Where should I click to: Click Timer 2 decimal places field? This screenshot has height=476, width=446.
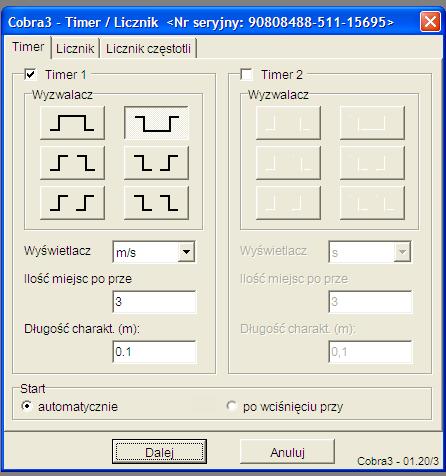[371, 302]
